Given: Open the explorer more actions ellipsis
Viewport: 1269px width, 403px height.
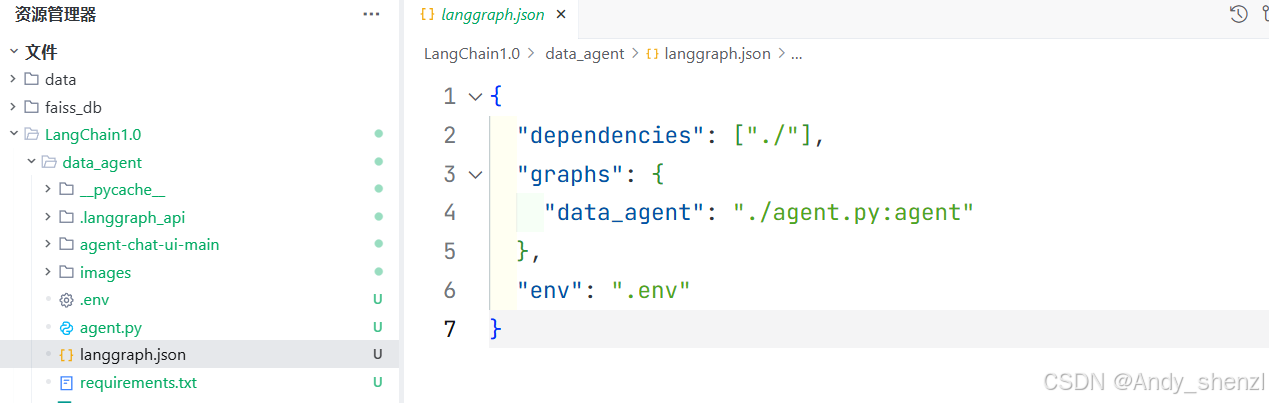Looking at the screenshot, I should [x=371, y=14].
